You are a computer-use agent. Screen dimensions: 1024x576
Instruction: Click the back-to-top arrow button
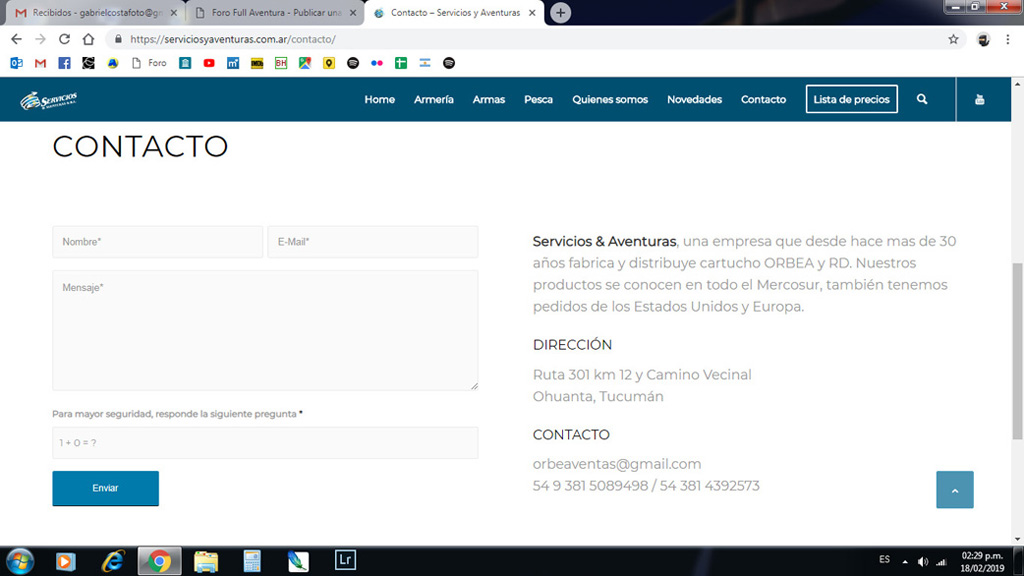coord(955,490)
